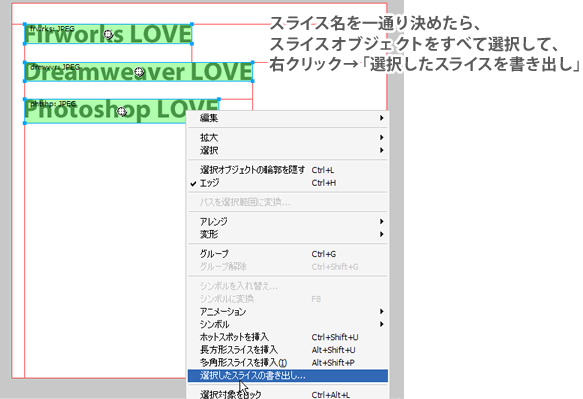This screenshot has width=583, height=399.
Task: Expand the 拡大 submenu
Action: click(288, 138)
